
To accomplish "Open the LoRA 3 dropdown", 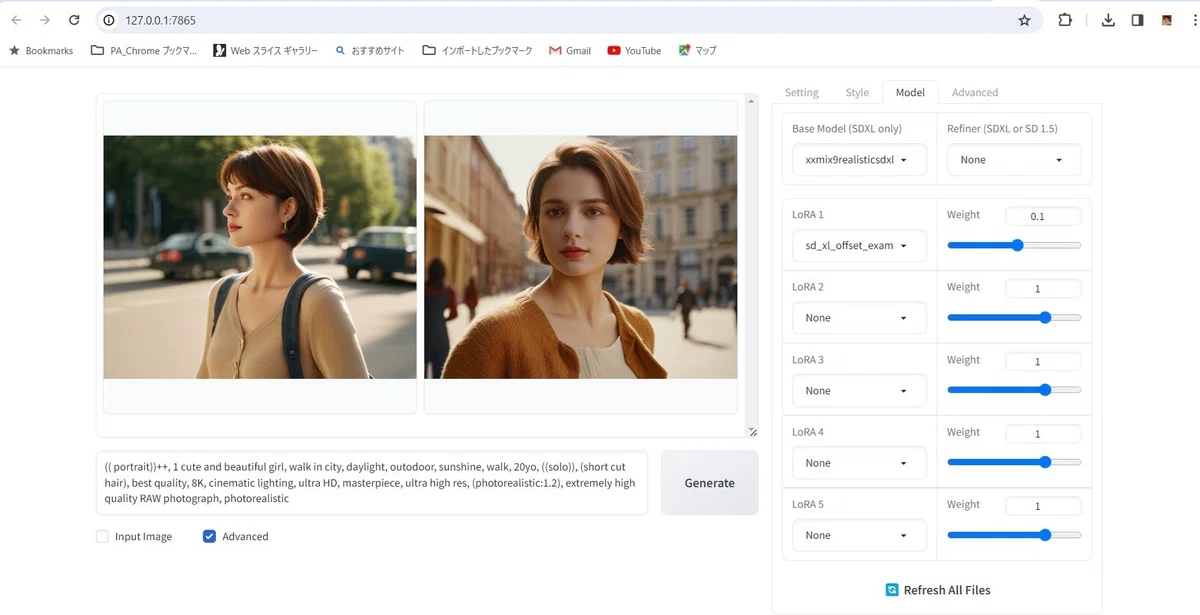I will [859, 391].
